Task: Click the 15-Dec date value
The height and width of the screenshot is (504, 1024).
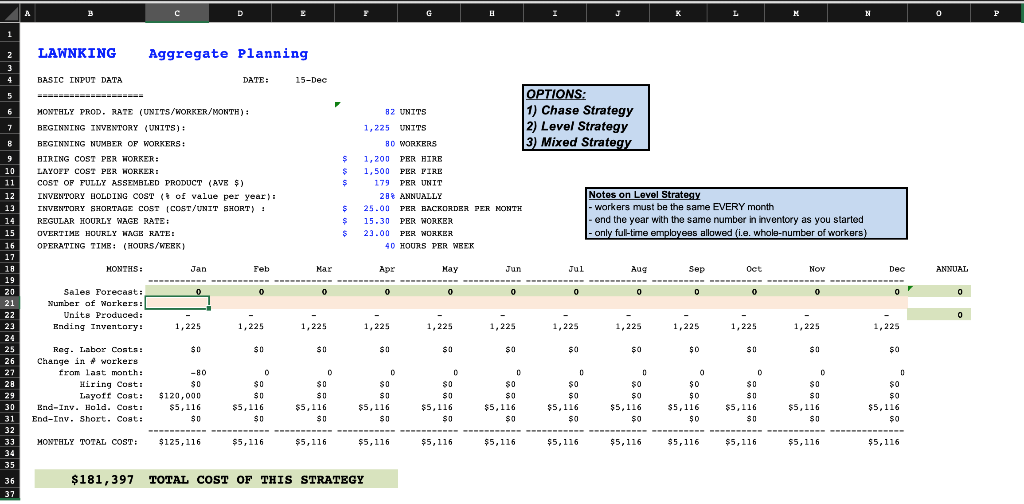Action: tap(311, 80)
